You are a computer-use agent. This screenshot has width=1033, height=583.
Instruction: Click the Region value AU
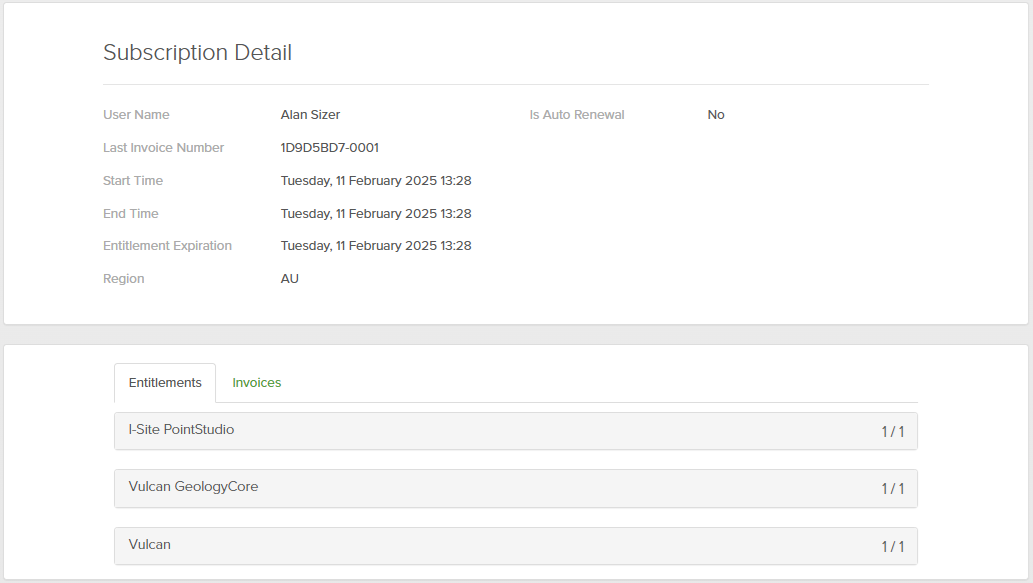point(289,279)
